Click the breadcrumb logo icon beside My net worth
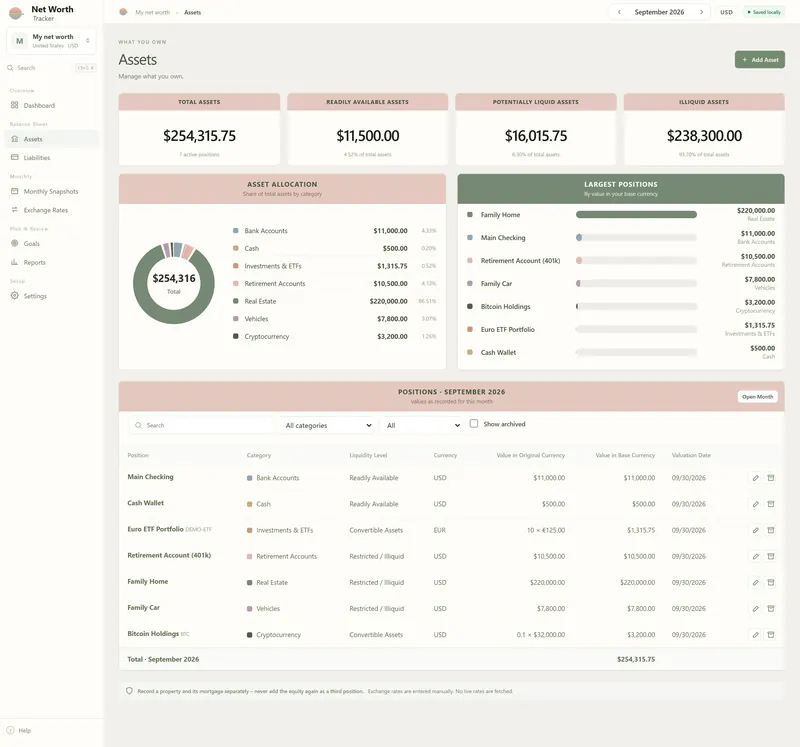The image size is (800, 747). click(123, 12)
